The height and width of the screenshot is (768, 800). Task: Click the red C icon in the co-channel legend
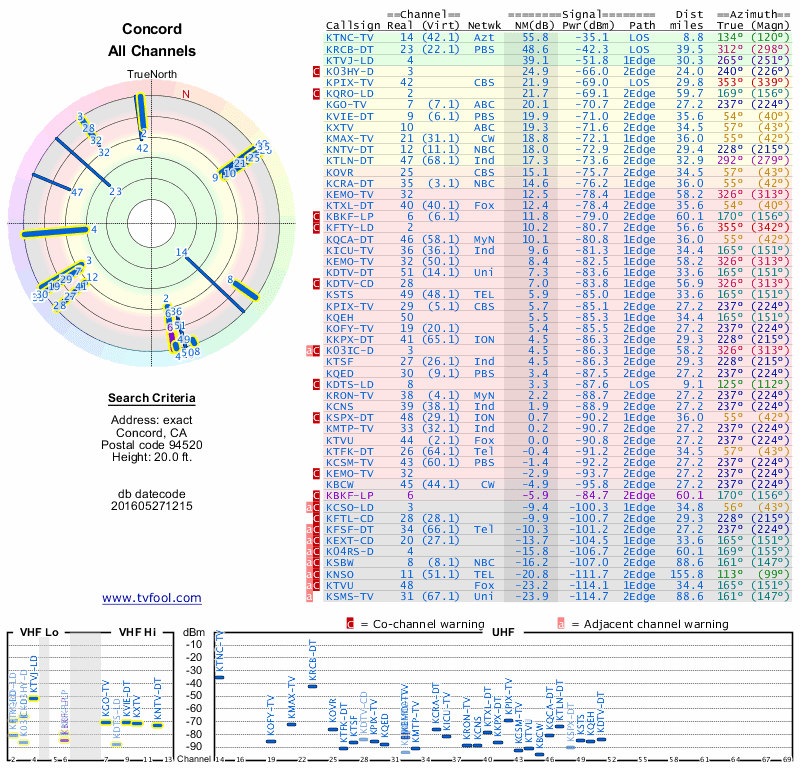[x=350, y=624]
